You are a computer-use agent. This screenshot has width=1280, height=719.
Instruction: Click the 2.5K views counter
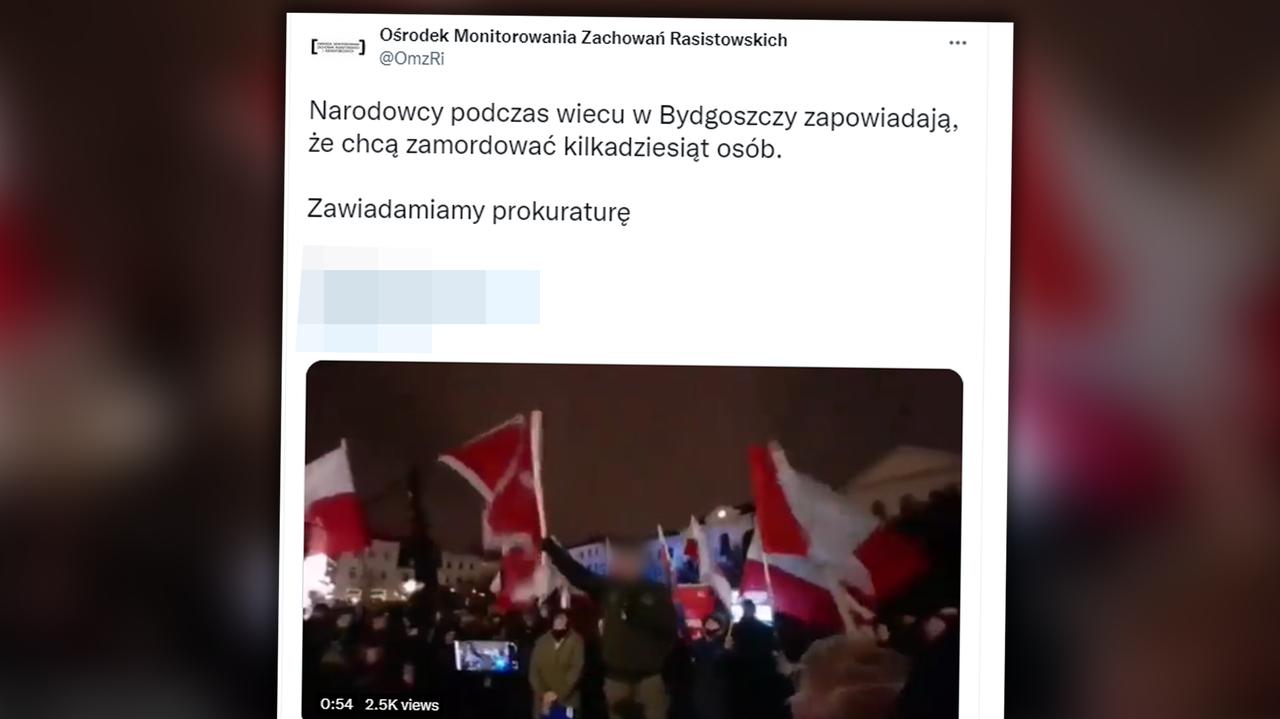(x=402, y=704)
